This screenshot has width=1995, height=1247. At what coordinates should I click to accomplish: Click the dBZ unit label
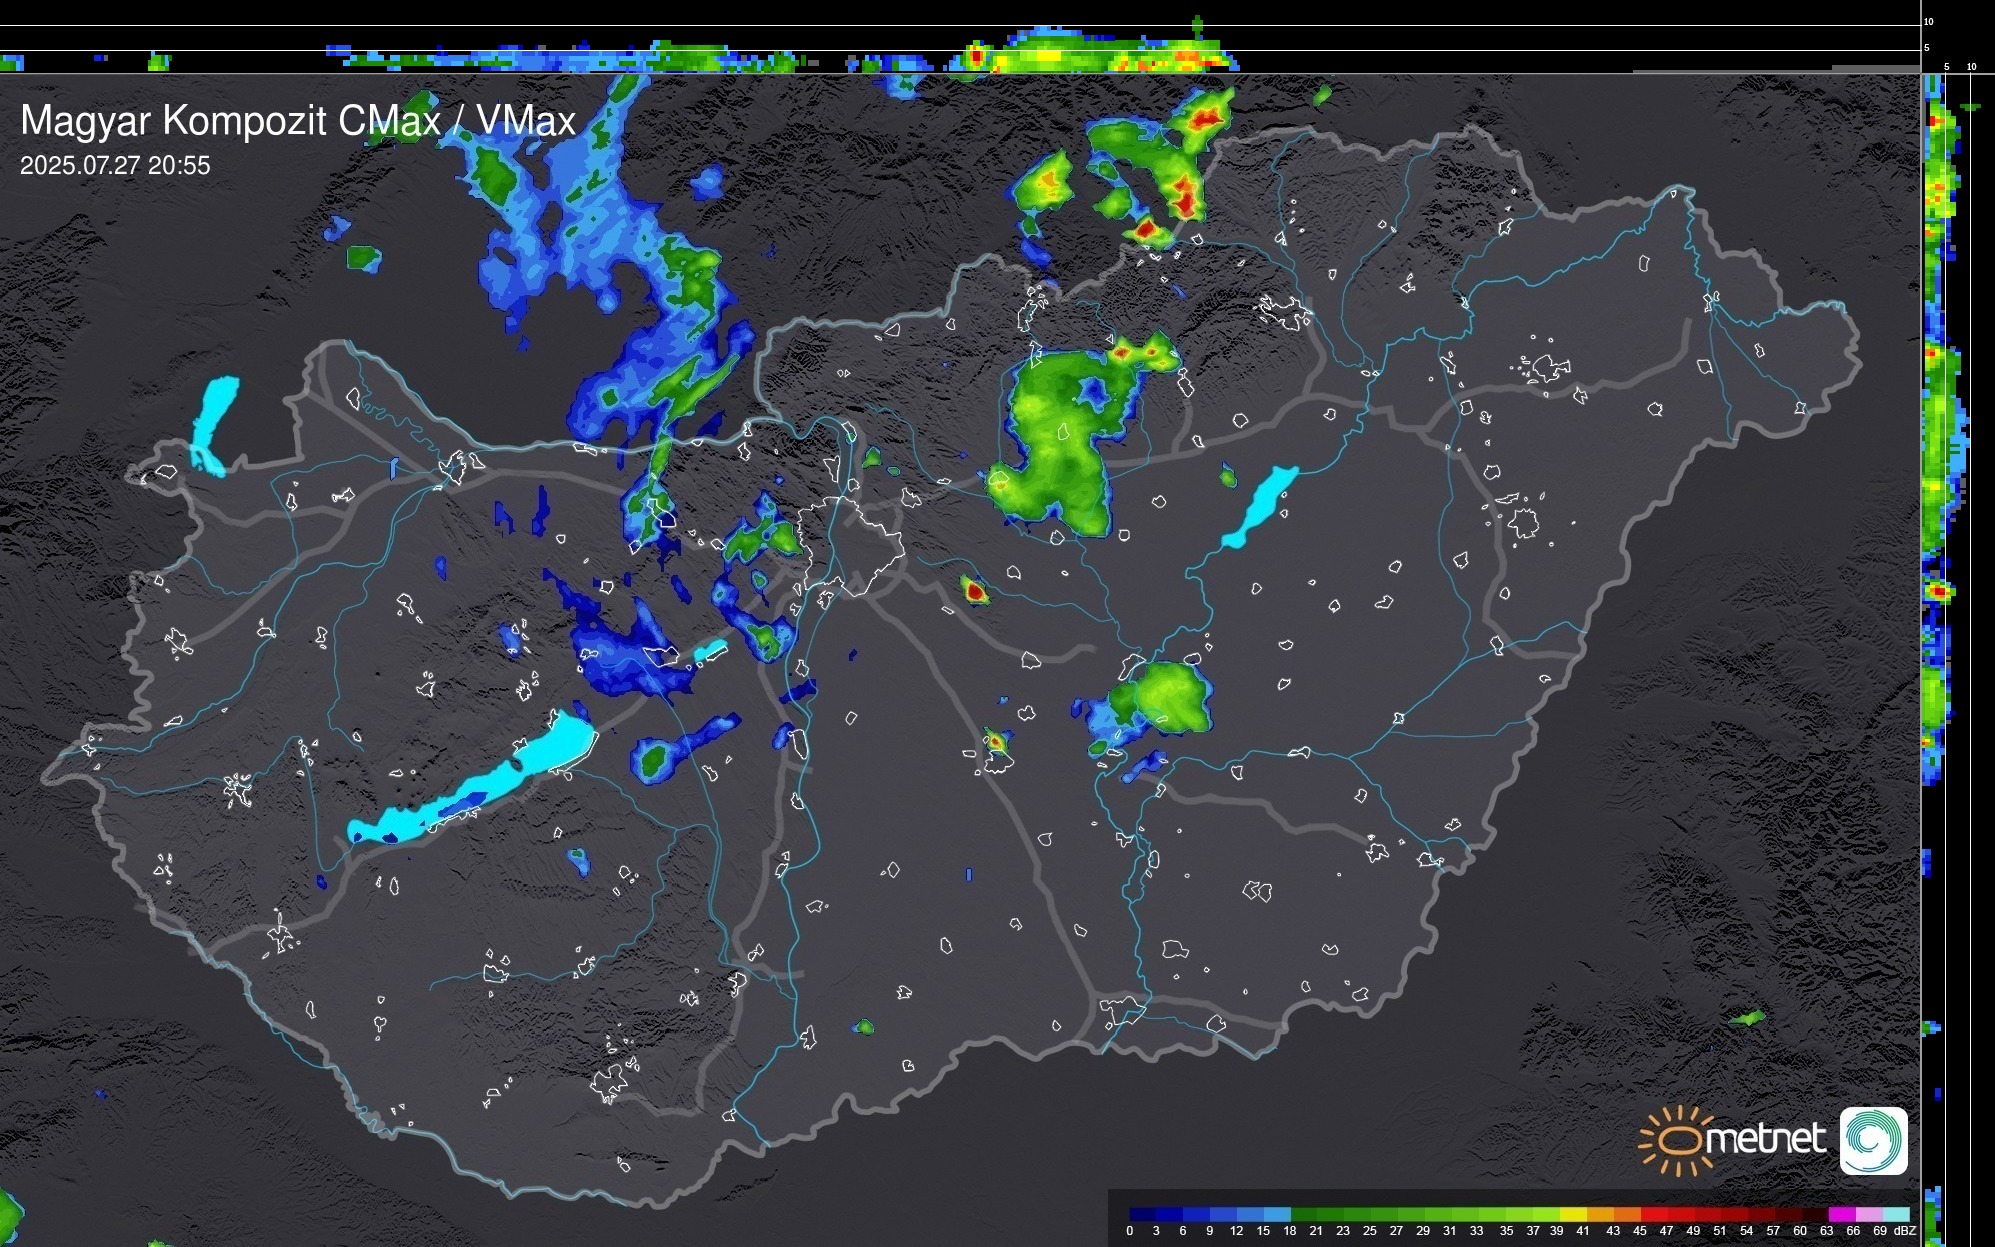1905,1231
